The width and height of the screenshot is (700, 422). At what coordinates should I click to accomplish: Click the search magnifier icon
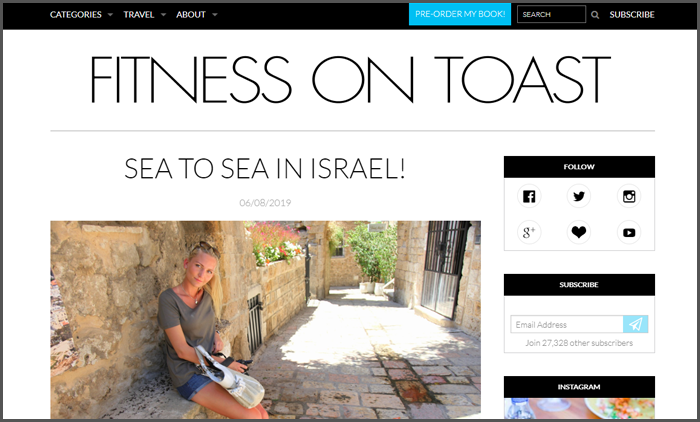pyautogui.click(x=595, y=15)
